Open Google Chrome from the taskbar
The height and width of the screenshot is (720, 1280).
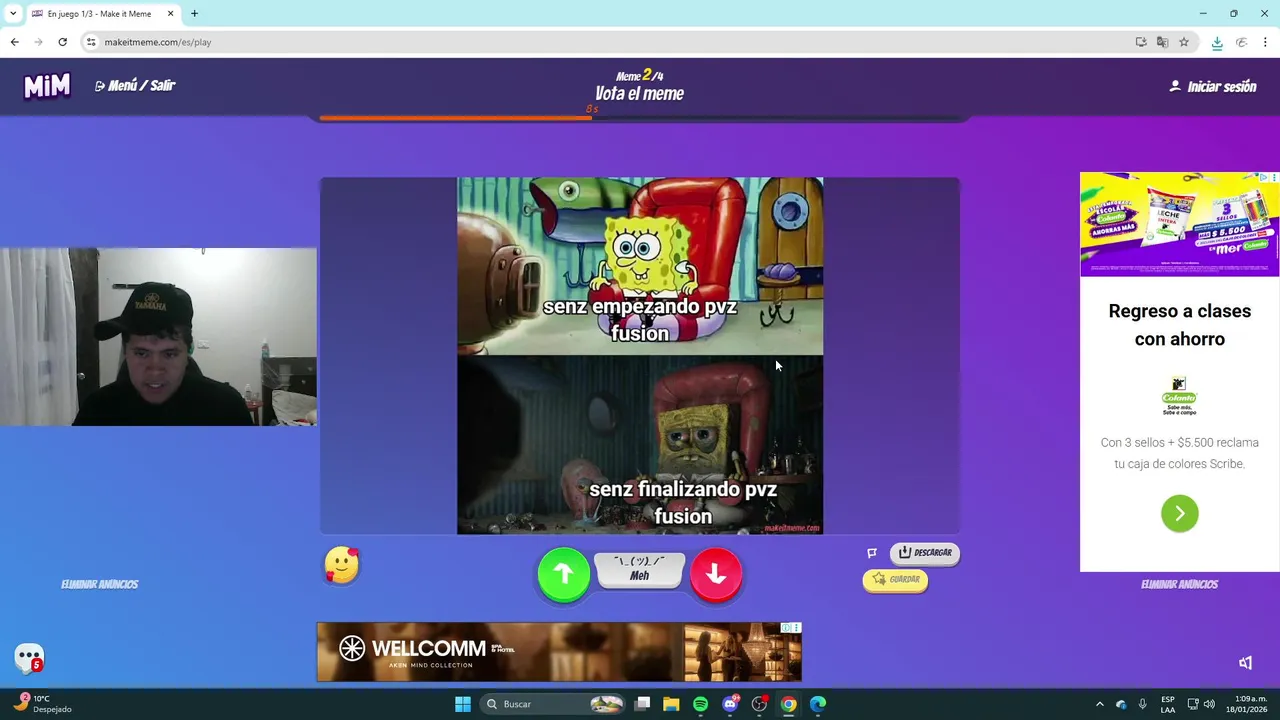(789, 704)
